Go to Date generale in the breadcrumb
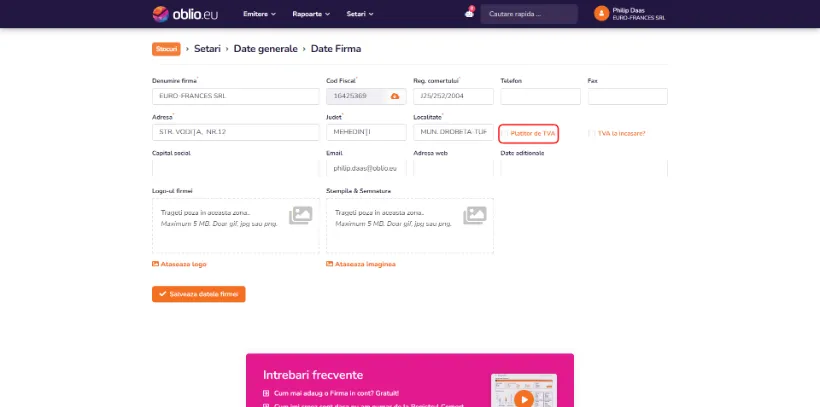The height and width of the screenshot is (407, 820). (x=266, y=49)
